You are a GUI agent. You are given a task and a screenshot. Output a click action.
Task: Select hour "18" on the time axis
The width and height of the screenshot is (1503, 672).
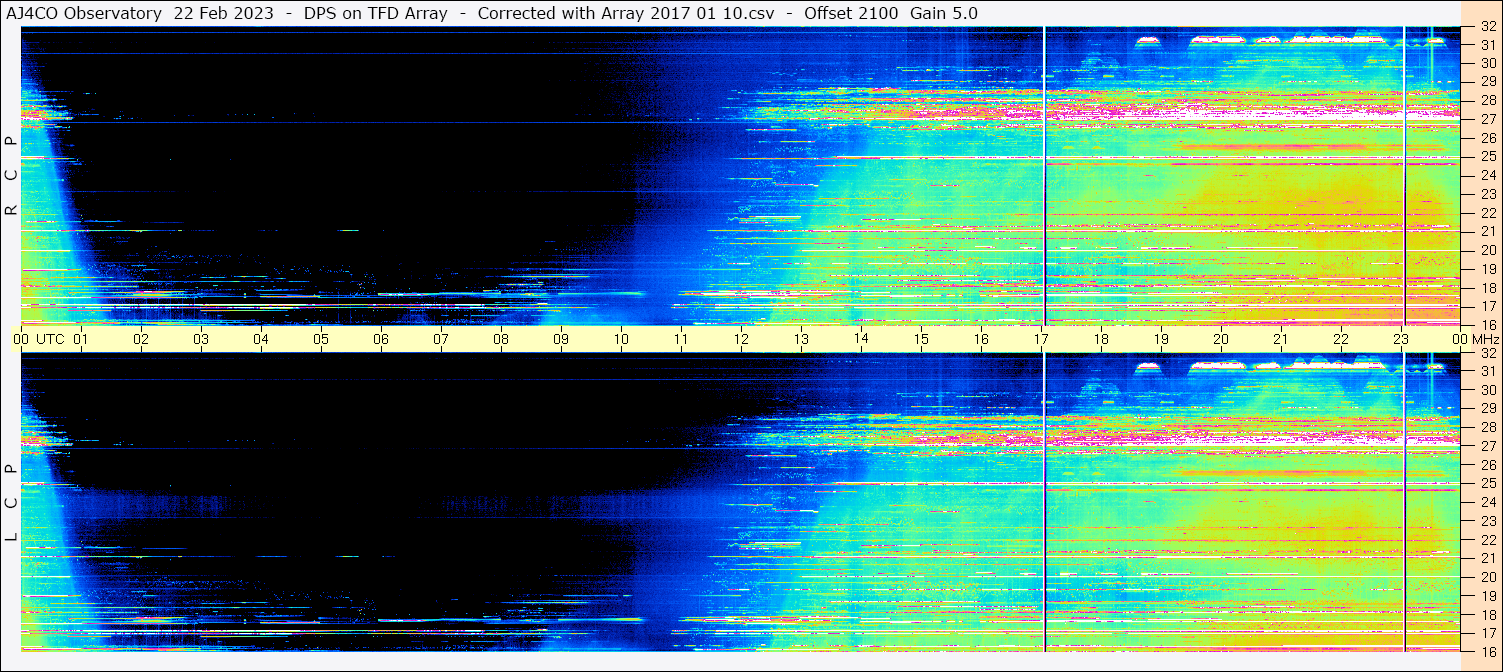(1101, 339)
